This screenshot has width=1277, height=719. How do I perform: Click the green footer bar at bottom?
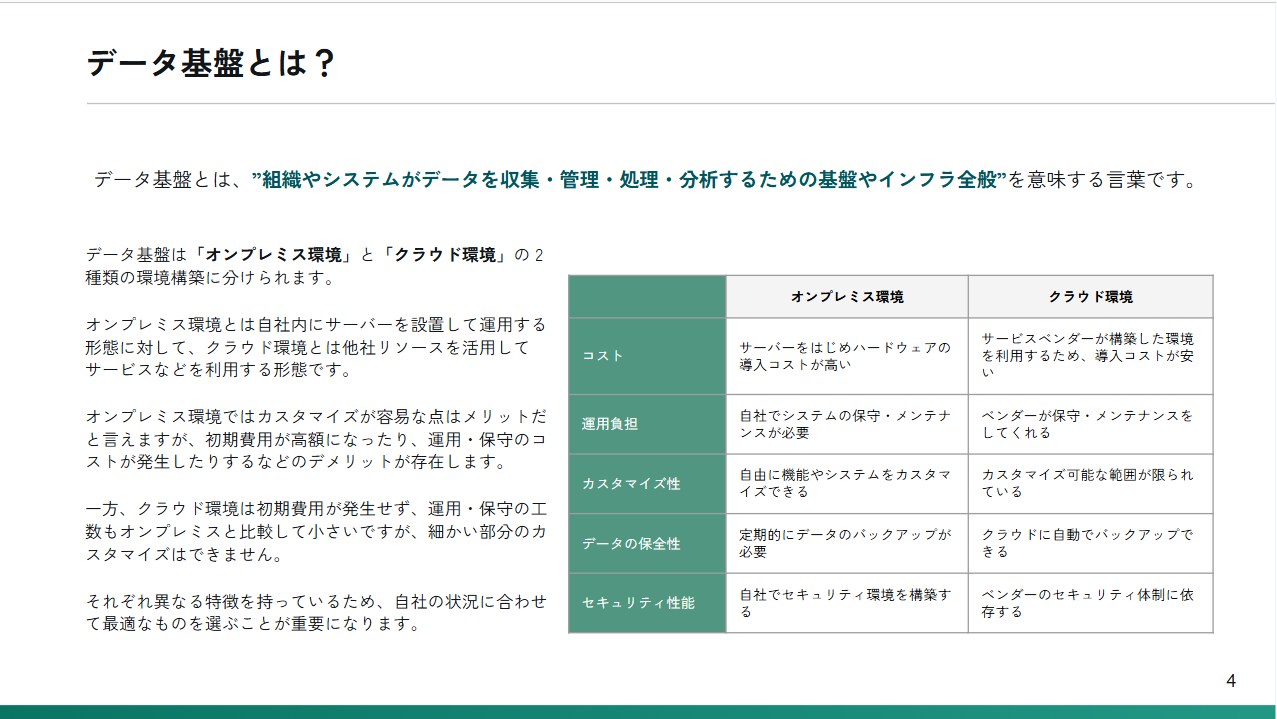pyautogui.click(x=638, y=712)
